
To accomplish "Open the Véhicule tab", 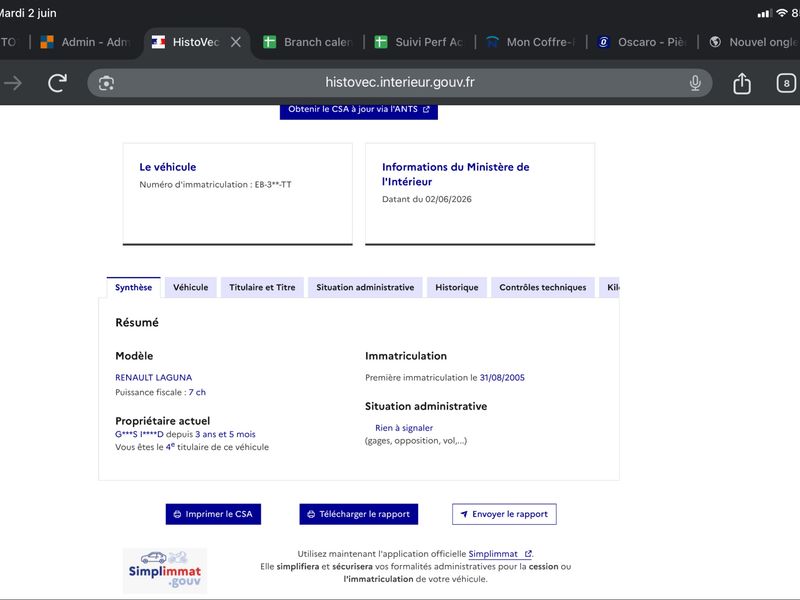I will pos(190,287).
